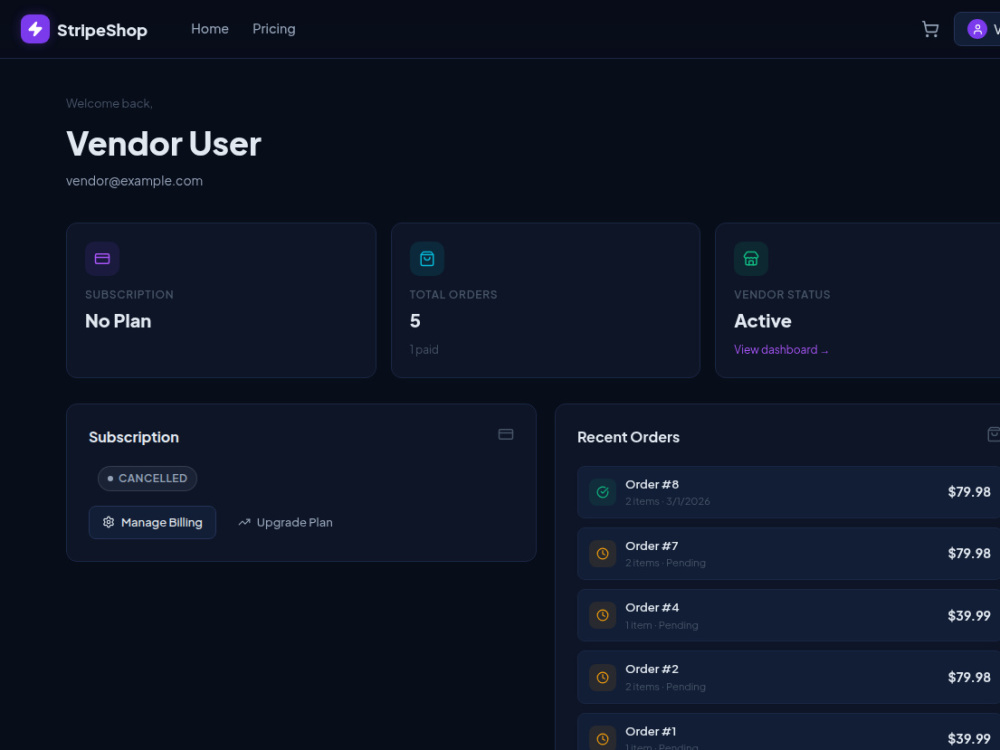Click the total orders count 5

(415, 321)
